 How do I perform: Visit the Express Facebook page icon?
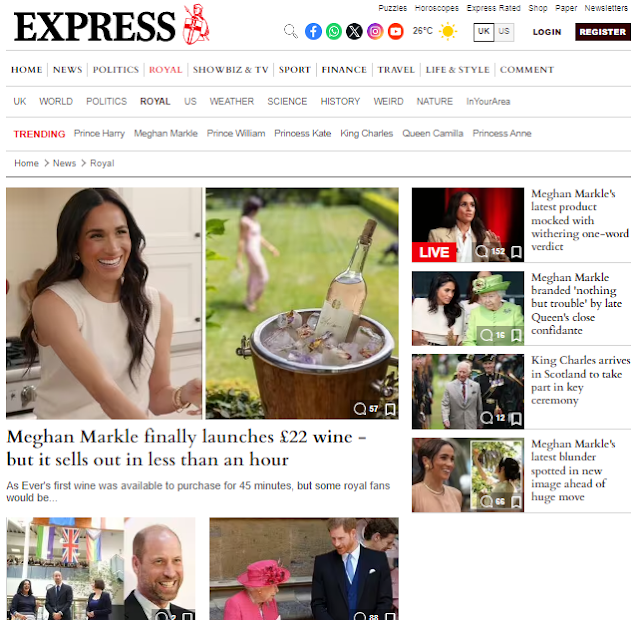313,31
